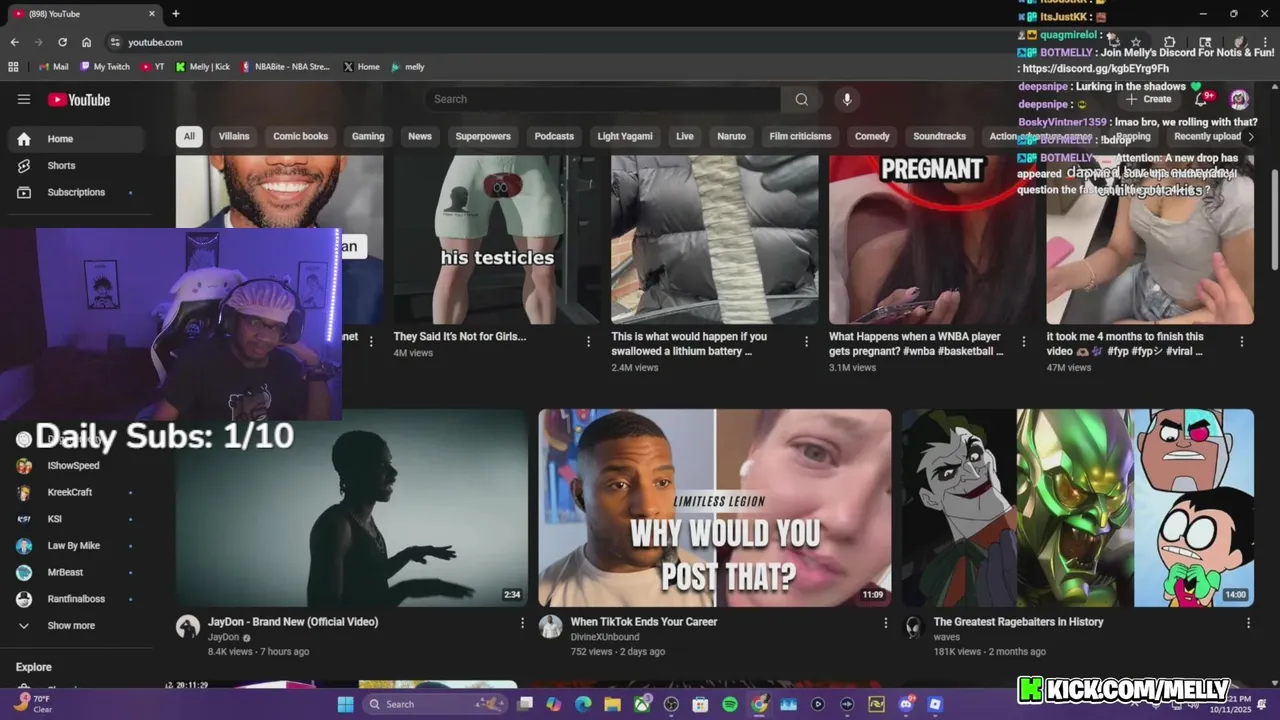Click the YouTube logo
1280x720 pixels.
coord(79,100)
